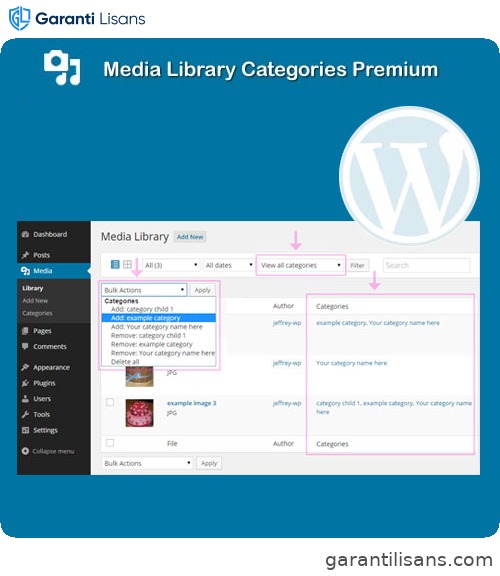Screen dimensions: 500x576
Task: Click the bottom Apply button
Action: click(209, 463)
